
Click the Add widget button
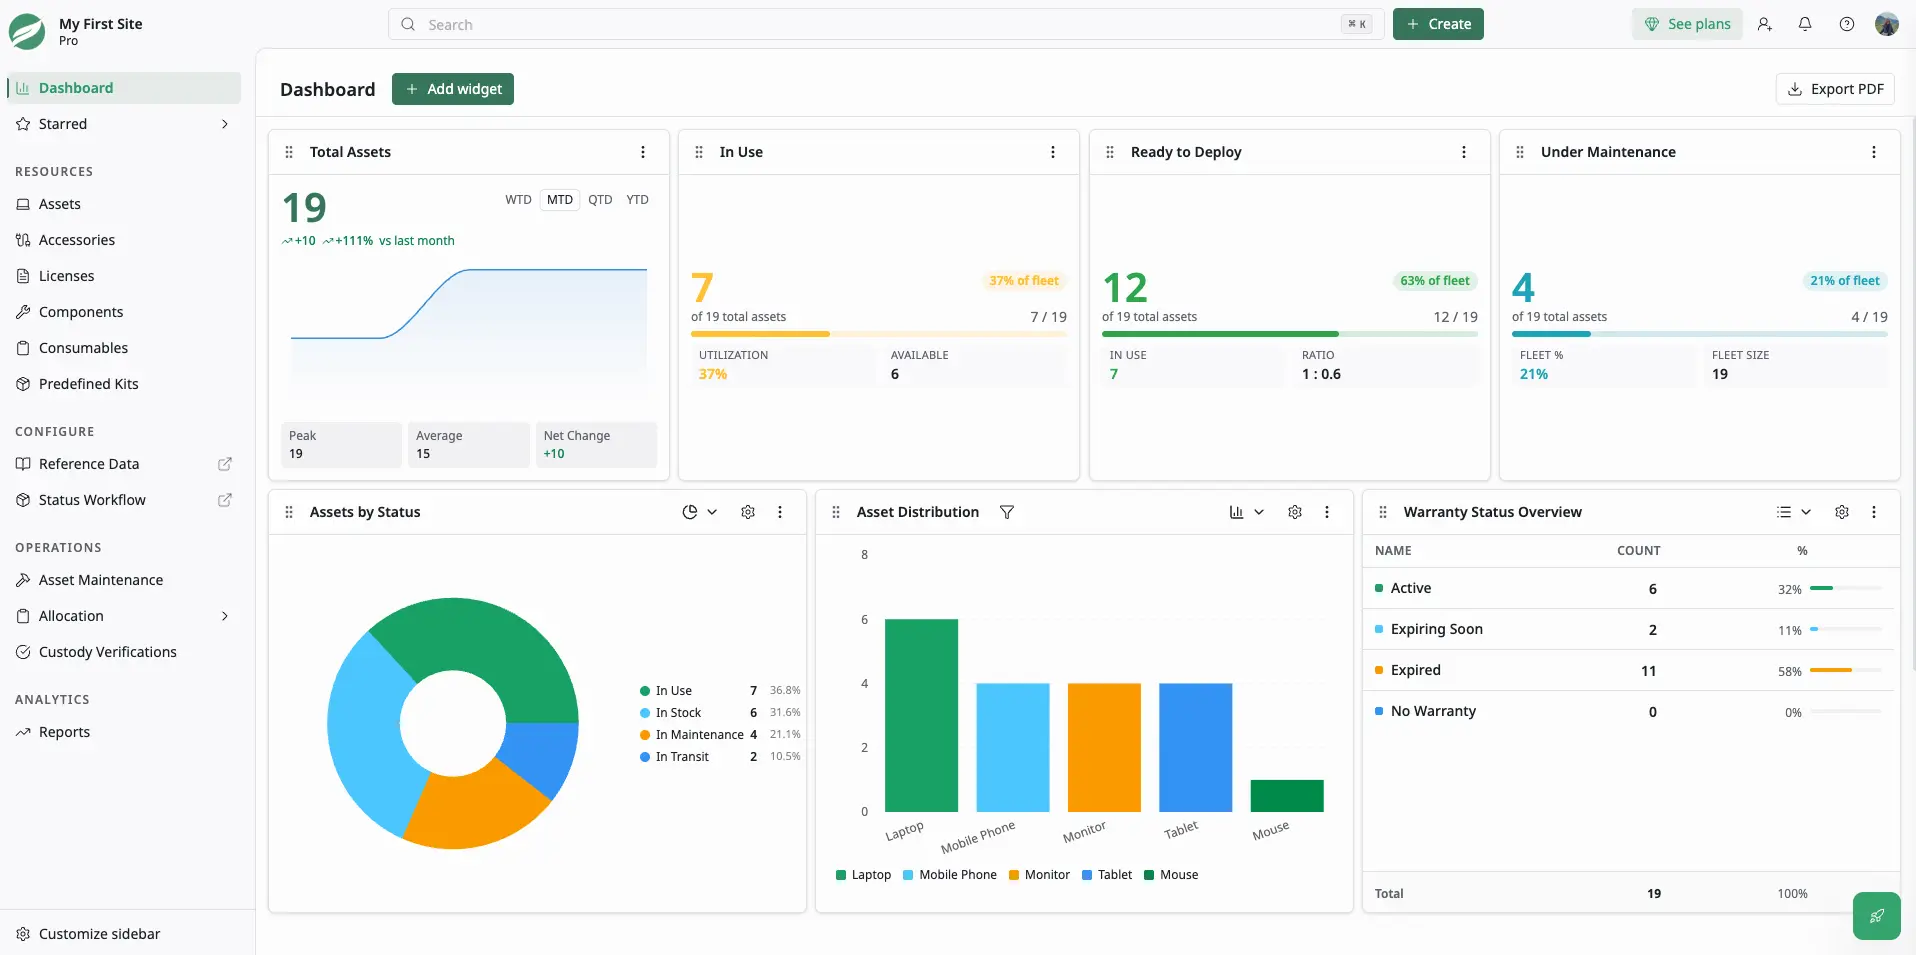pyautogui.click(x=453, y=89)
